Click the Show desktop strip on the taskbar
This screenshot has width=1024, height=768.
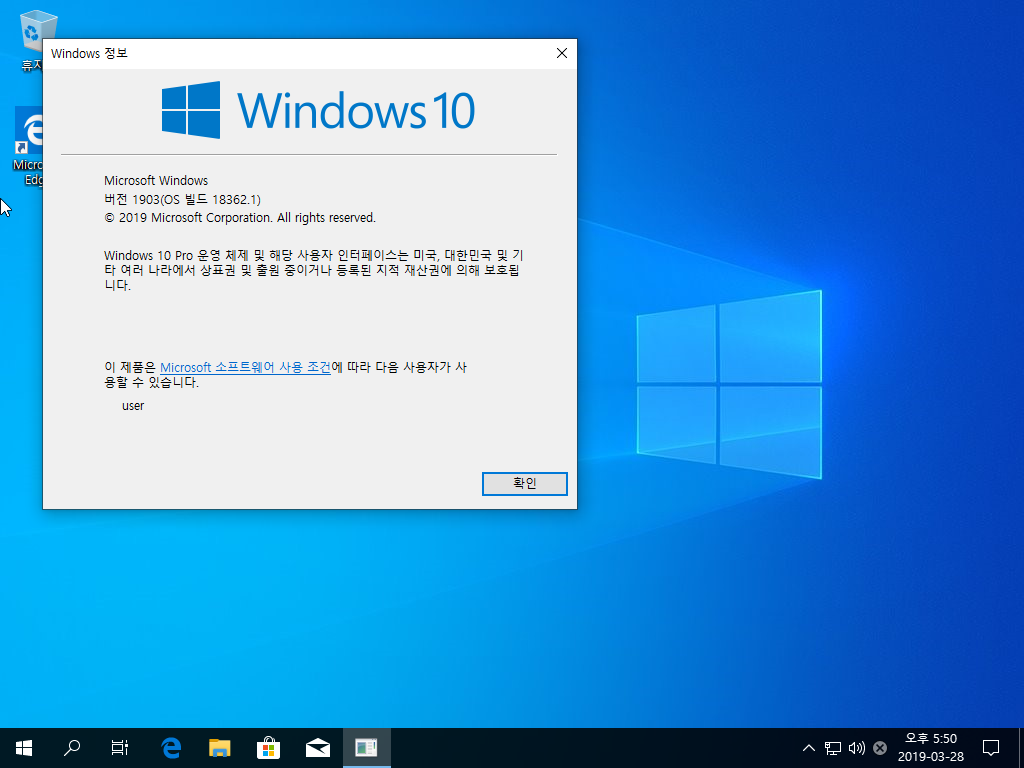pos(1021,748)
